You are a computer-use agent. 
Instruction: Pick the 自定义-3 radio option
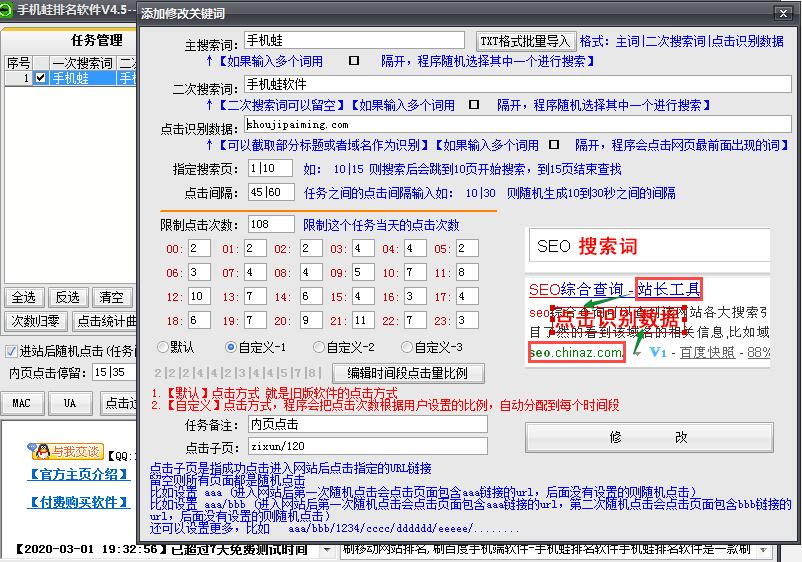[407, 348]
